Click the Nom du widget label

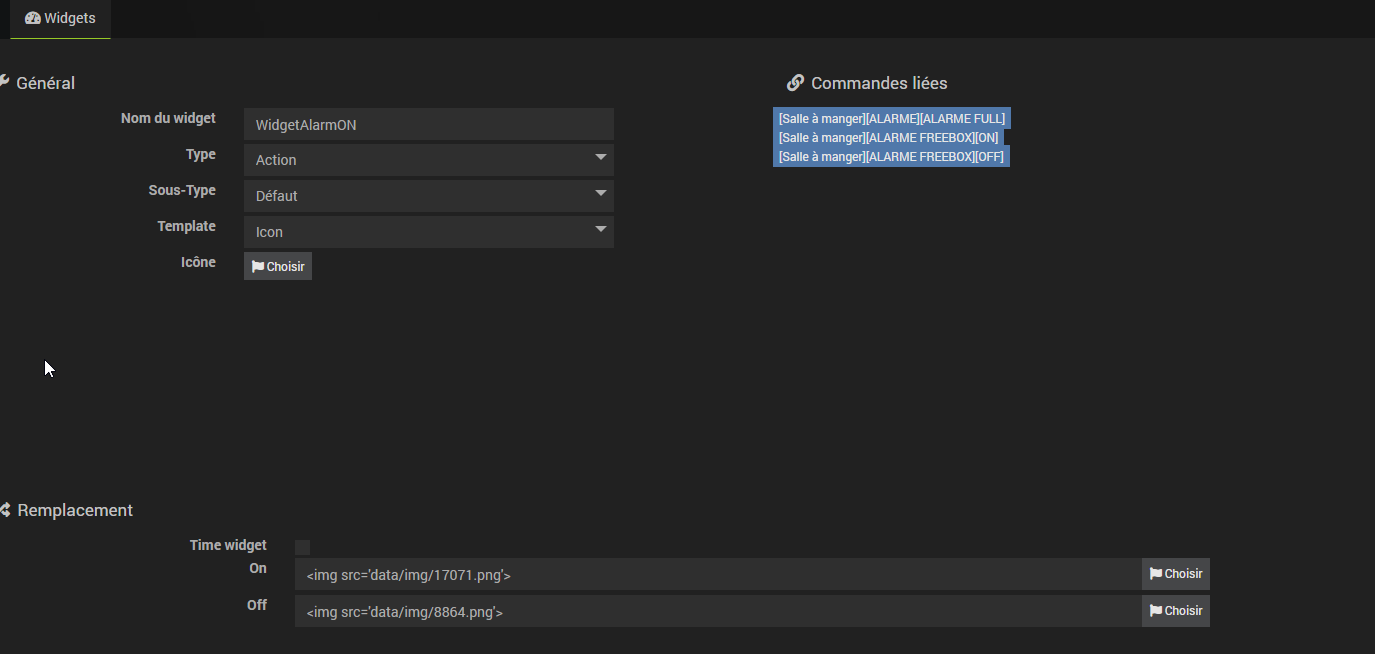[x=168, y=118]
